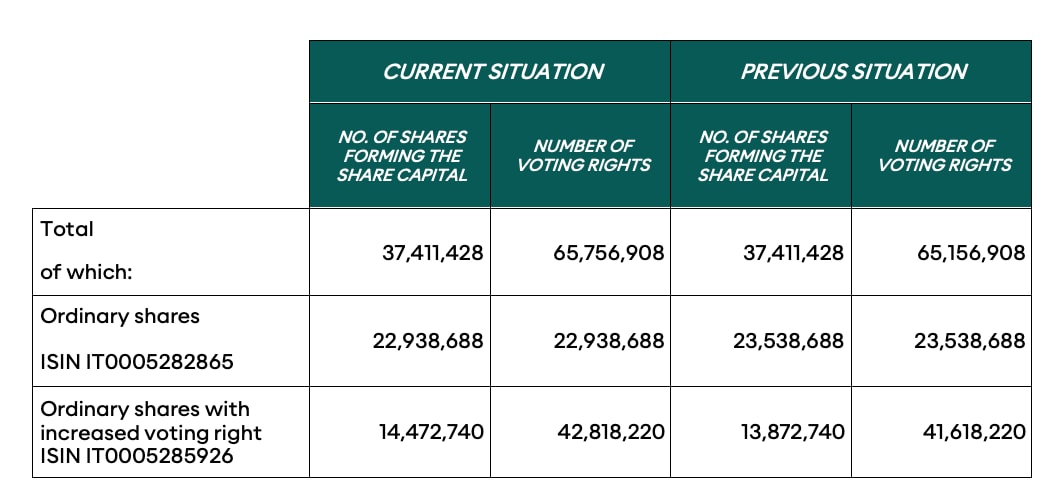This screenshot has width=1062, height=501.
Task: Select voting rights subheader under Previous Situation
Action: [944, 155]
